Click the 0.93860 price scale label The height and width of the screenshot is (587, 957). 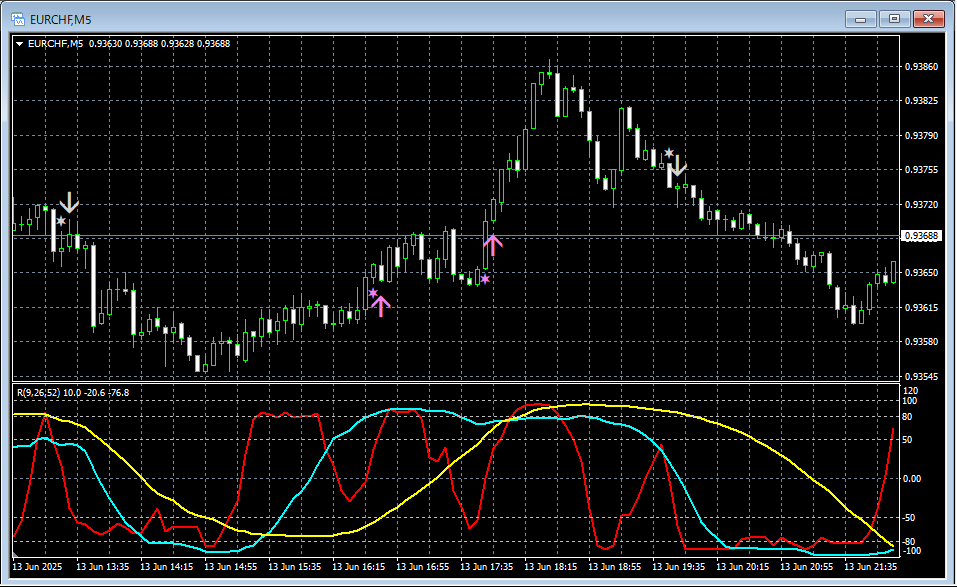click(922, 67)
